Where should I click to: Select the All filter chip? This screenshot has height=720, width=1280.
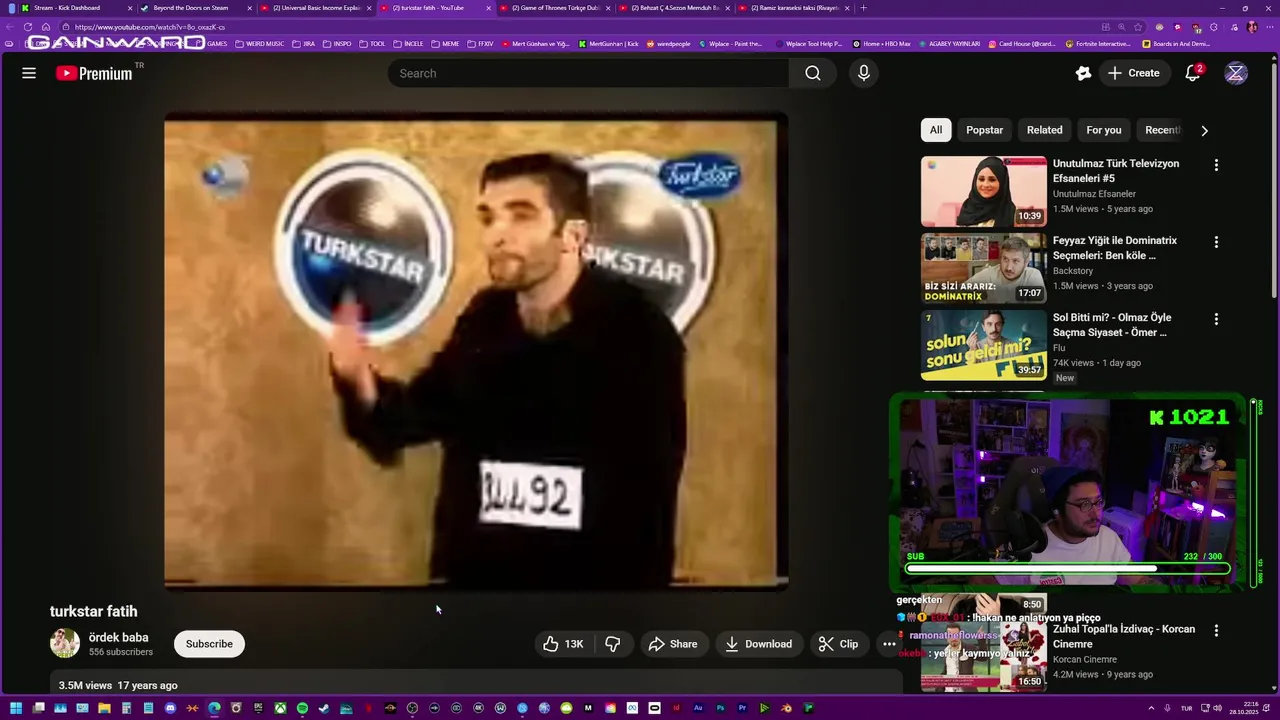(936, 130)
